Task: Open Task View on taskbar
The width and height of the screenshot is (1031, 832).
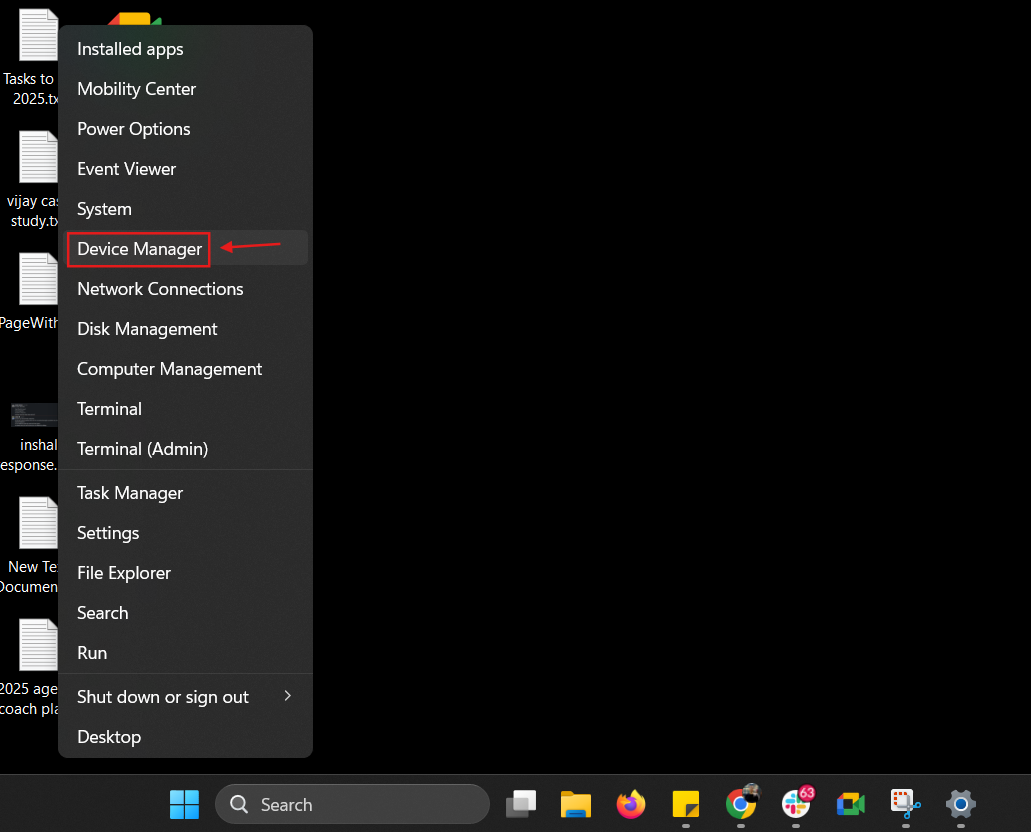Action: point(521,804)
